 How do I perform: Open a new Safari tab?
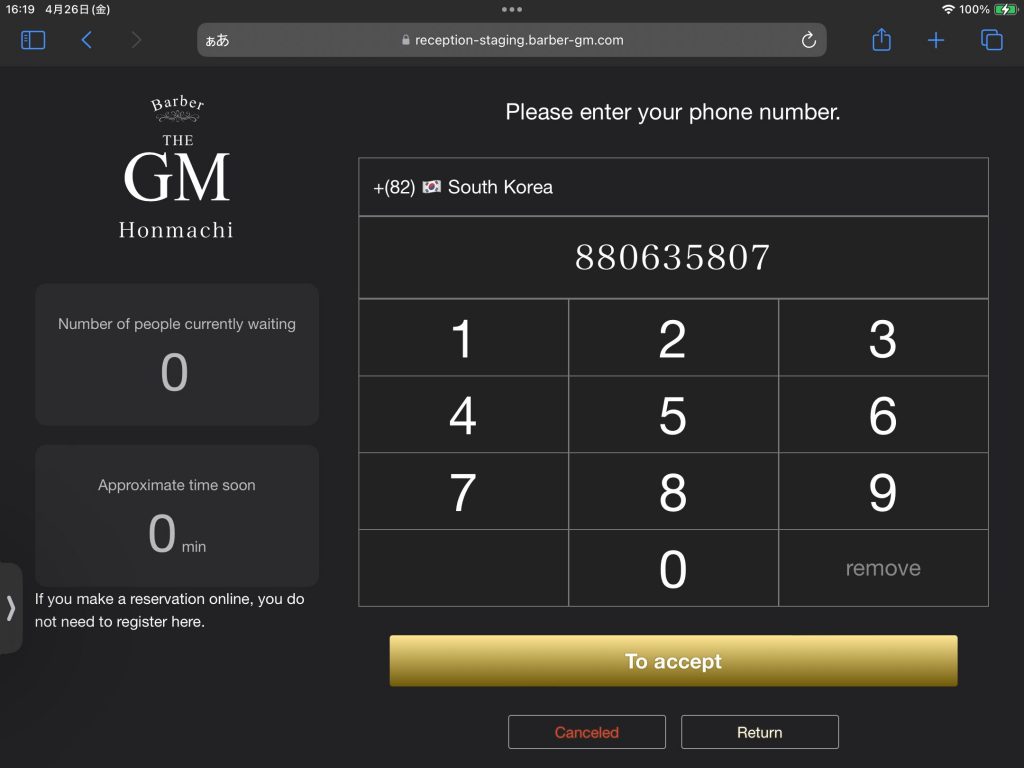click(x=936, y=40)
